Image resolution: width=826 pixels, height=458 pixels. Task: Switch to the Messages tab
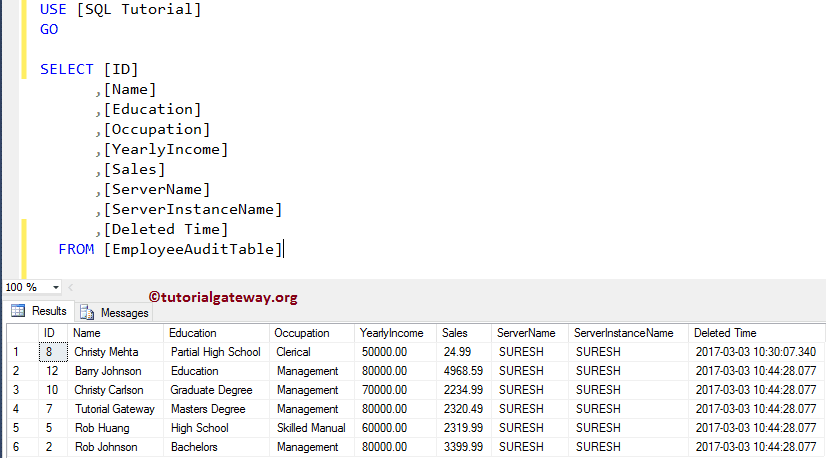(x=114, y=313)
